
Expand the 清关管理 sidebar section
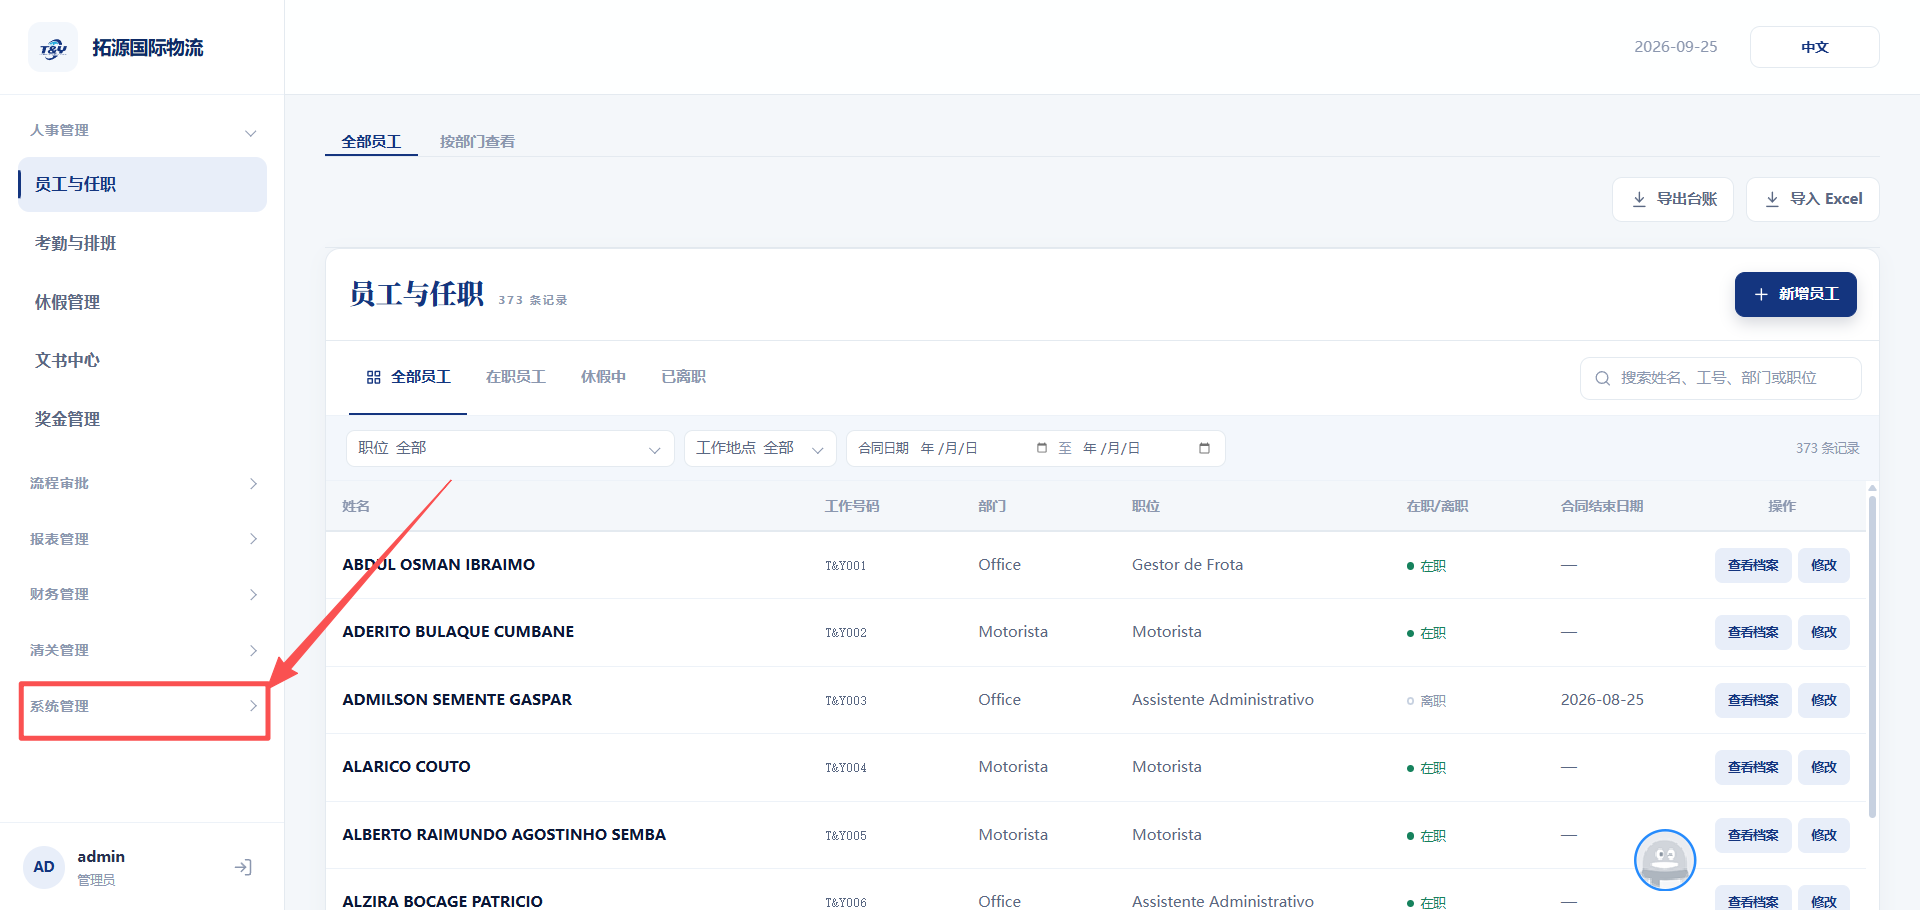click(x=143, y=650)
